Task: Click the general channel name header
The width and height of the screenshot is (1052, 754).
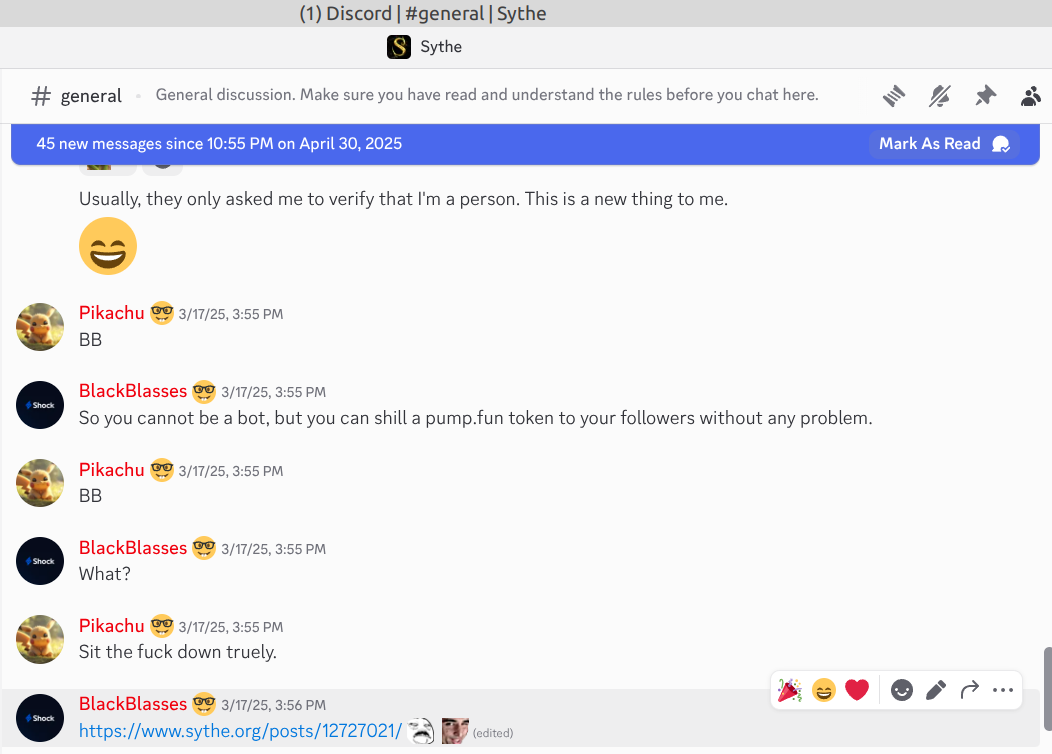Action: 91,96
